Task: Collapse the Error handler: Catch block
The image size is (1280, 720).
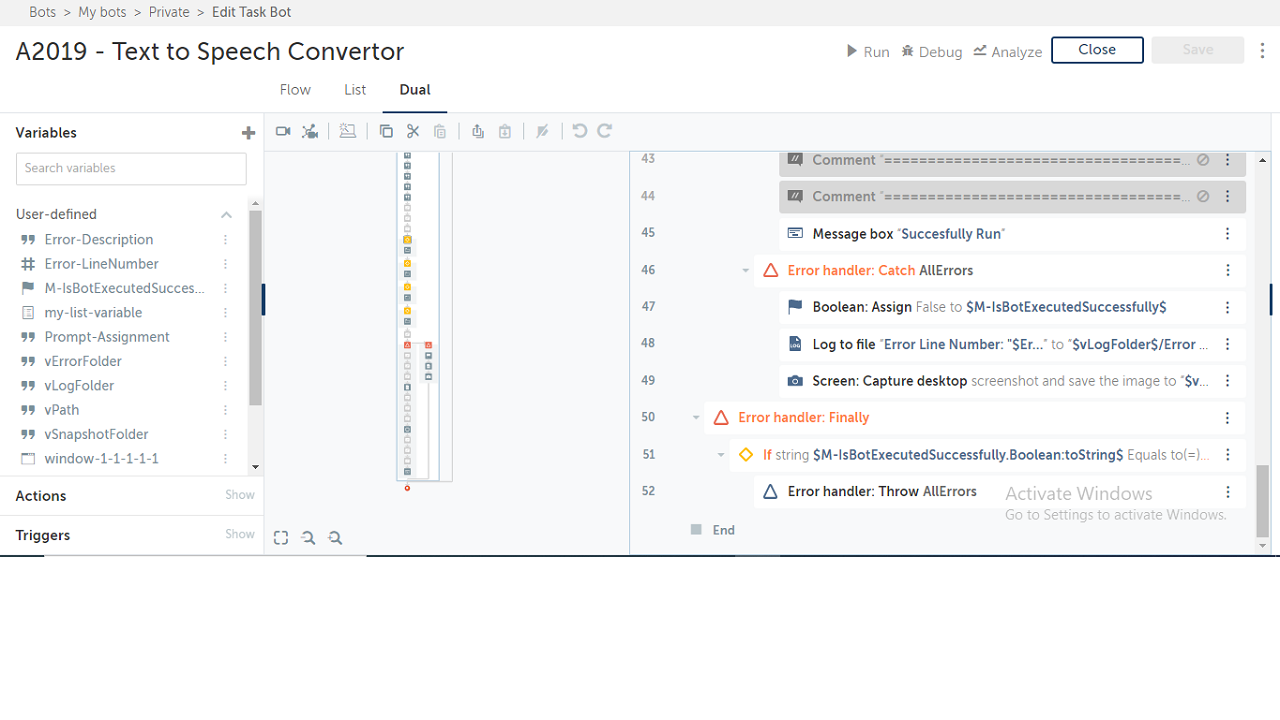Action: (746, 271)
